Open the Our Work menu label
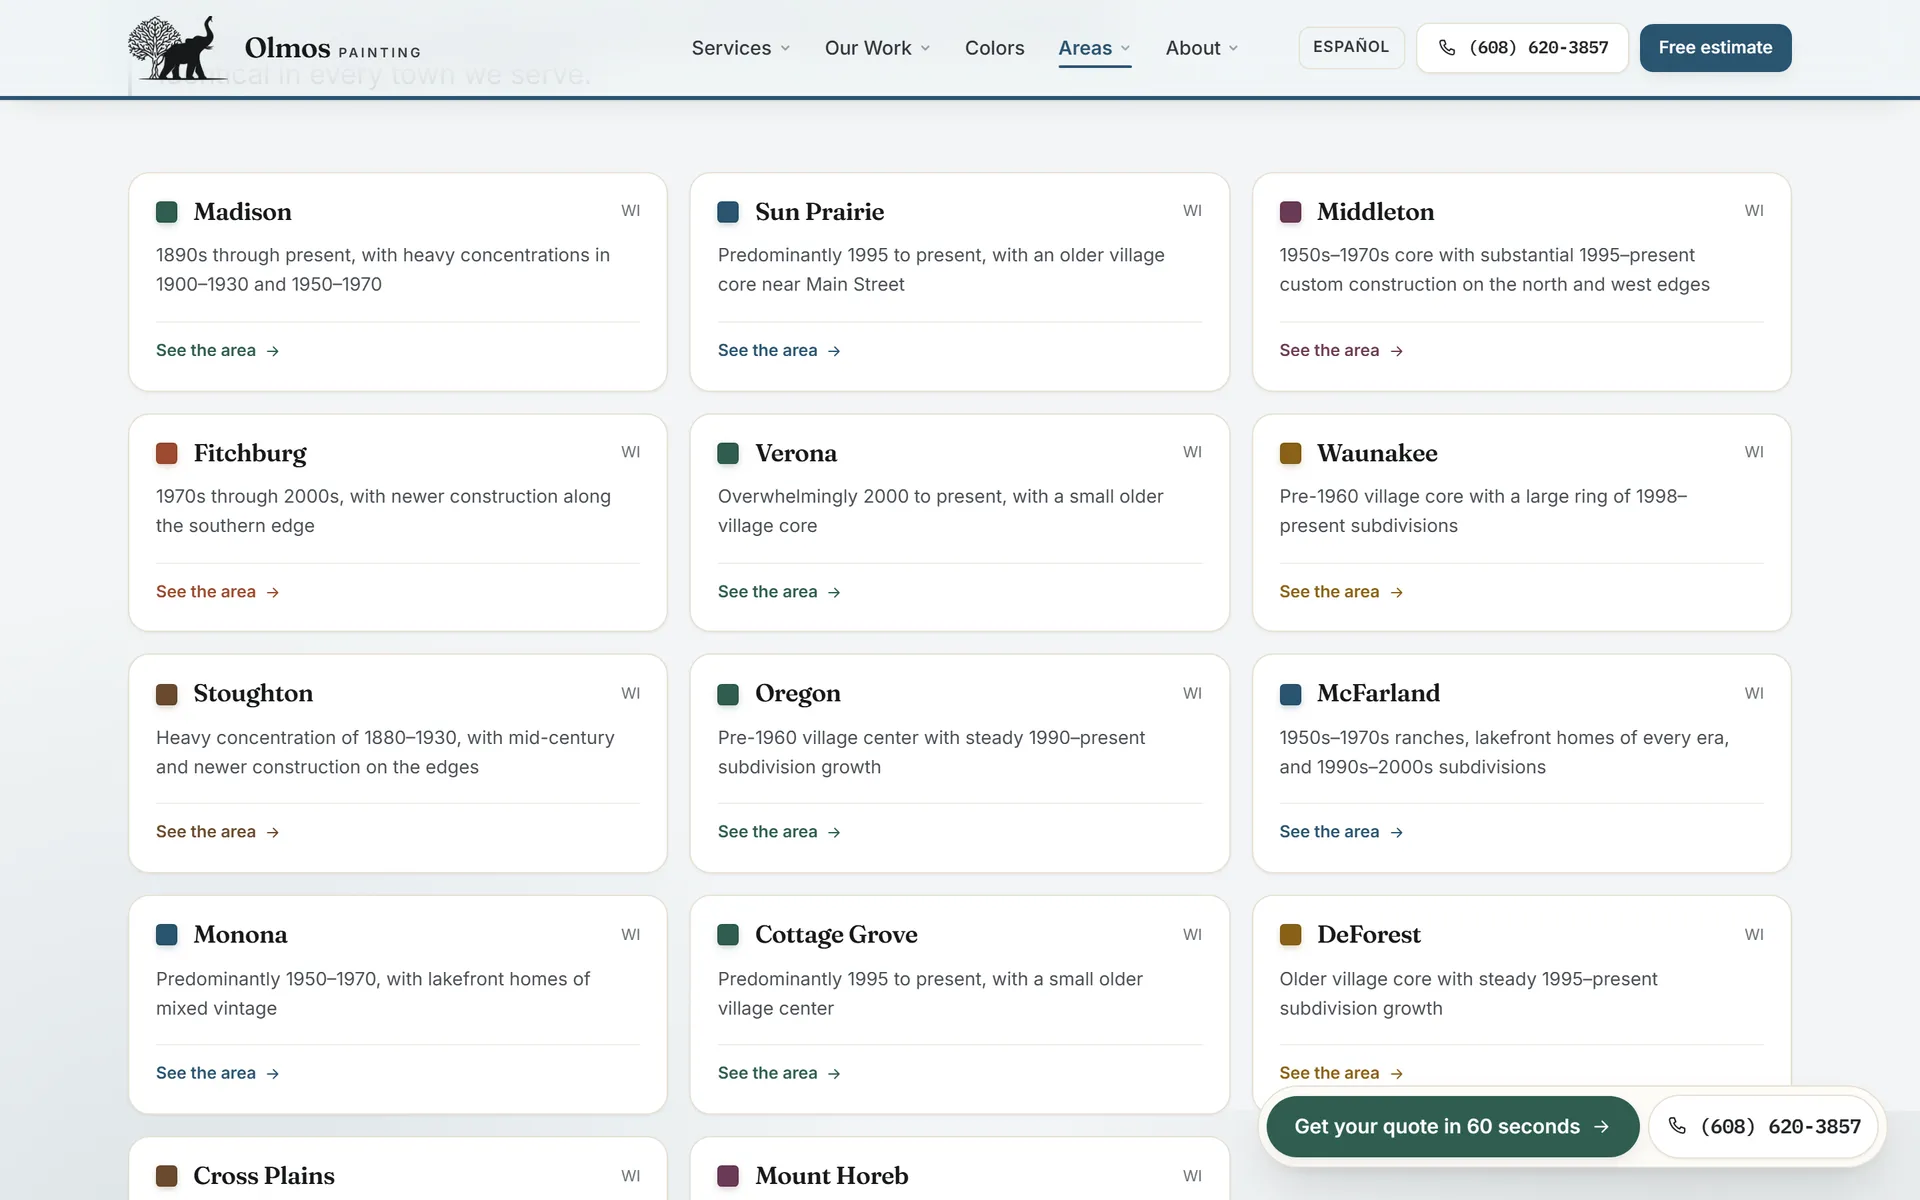 tap(868, 48)
